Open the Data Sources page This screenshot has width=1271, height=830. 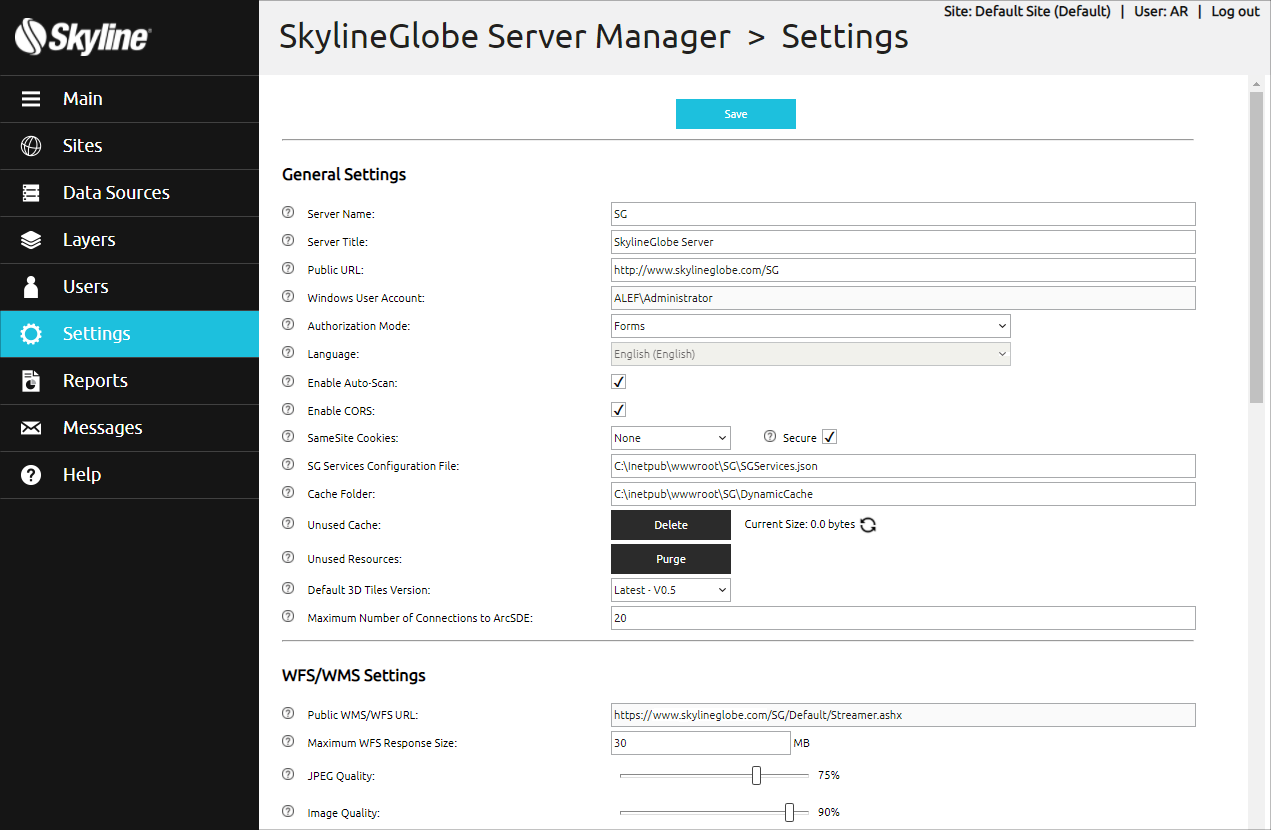[x=129, y=193]
